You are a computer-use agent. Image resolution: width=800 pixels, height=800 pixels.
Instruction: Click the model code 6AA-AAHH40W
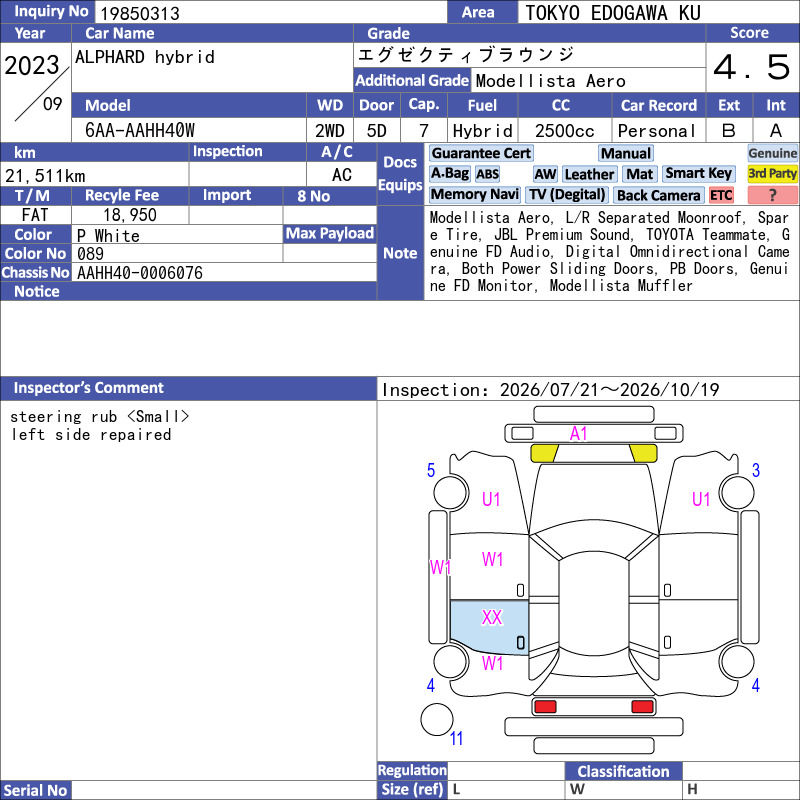tap(140, 130)
